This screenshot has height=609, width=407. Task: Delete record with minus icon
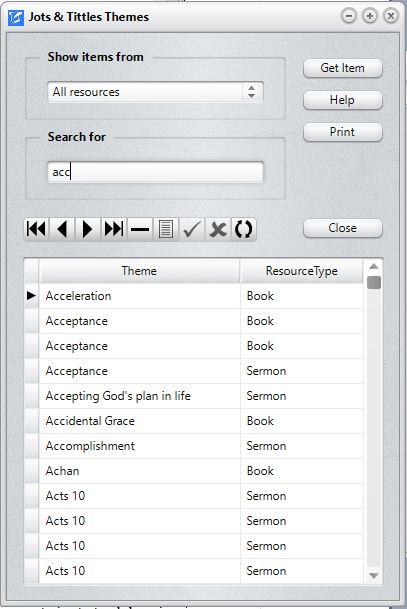tap(140, 229)
